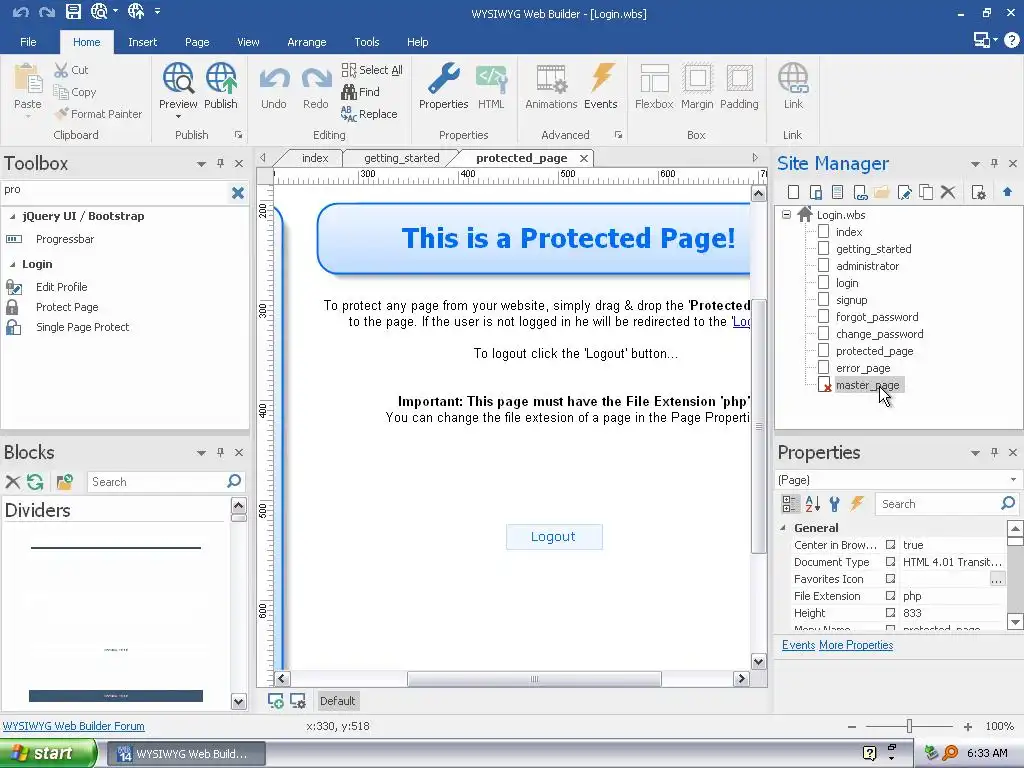Collapse the General properties section
This screenshot has width=1024, height=768.
tap(783, 528)
